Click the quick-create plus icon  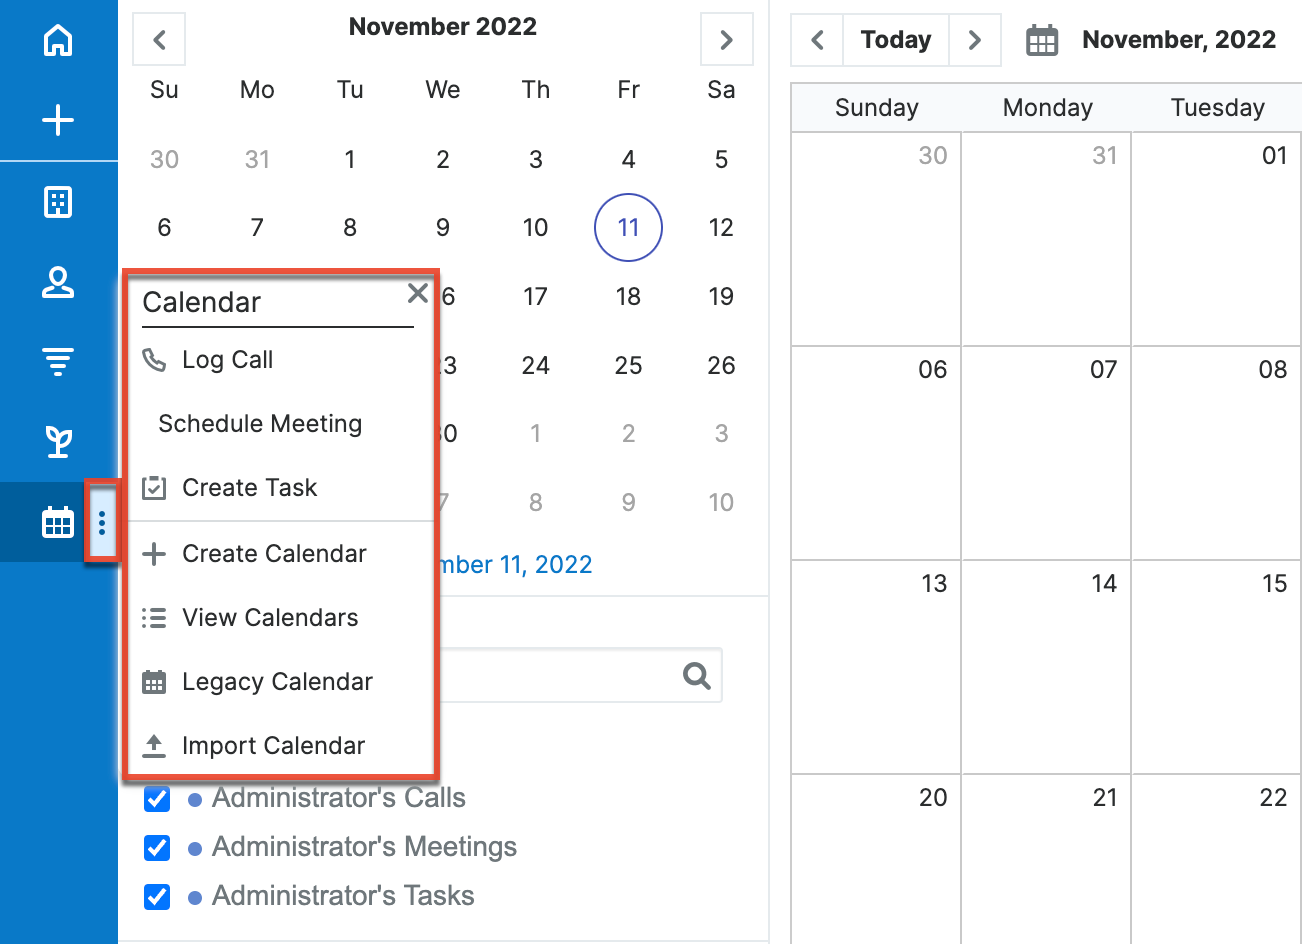point(59,120)
